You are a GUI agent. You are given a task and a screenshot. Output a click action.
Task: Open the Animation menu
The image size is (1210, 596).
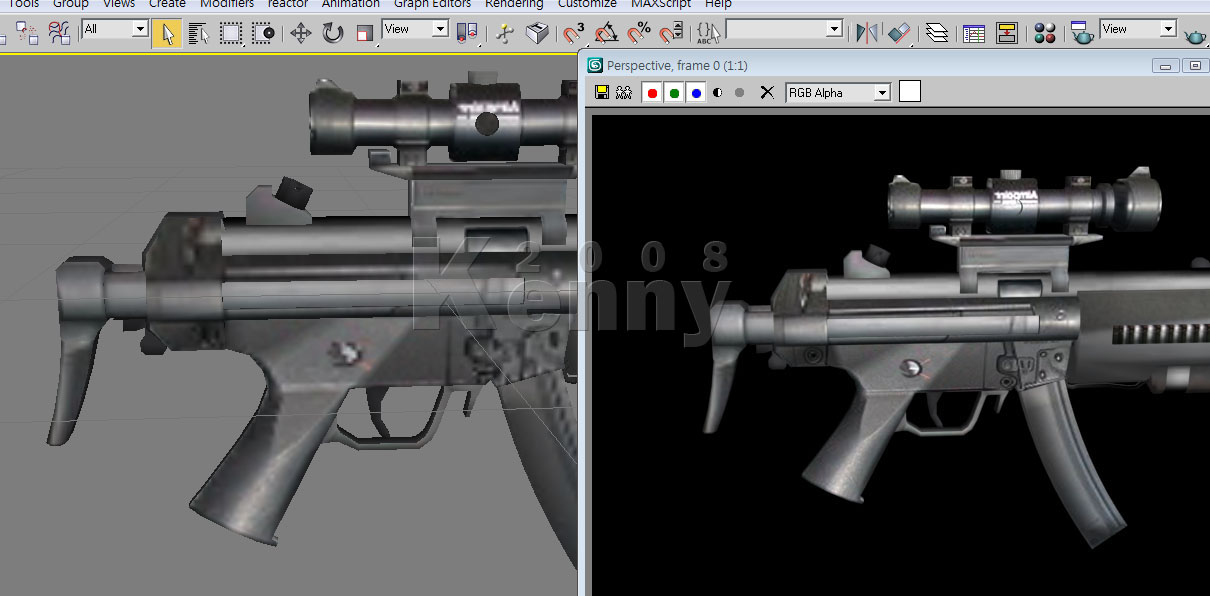(x=351, y=4)
